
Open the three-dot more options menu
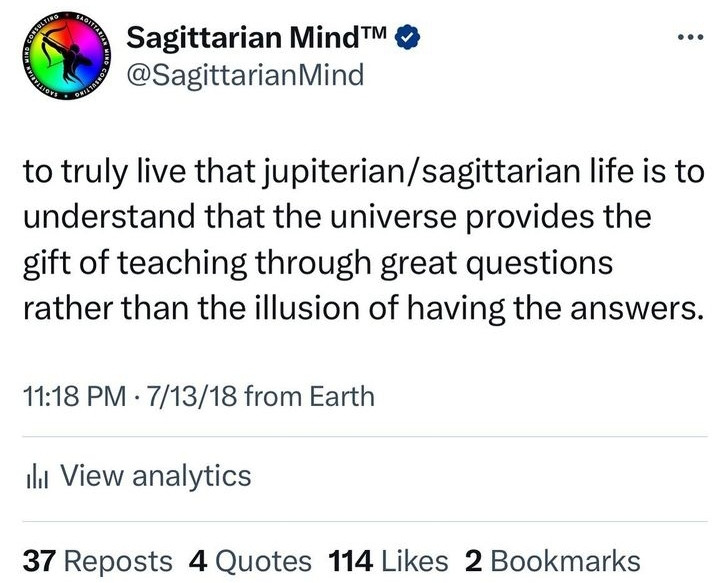(691, 37)
